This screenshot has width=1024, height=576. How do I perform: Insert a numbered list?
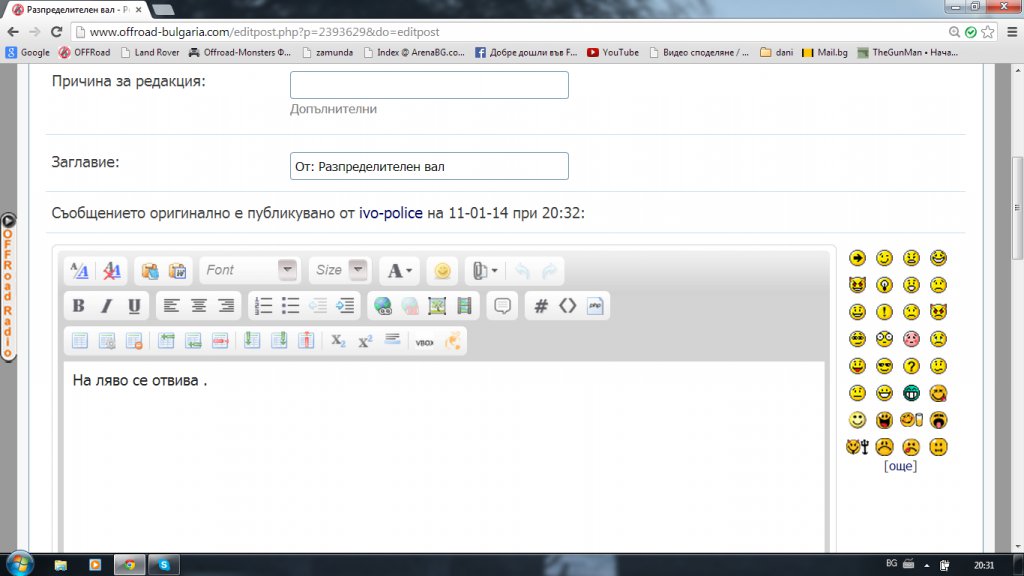pos(263,306)
